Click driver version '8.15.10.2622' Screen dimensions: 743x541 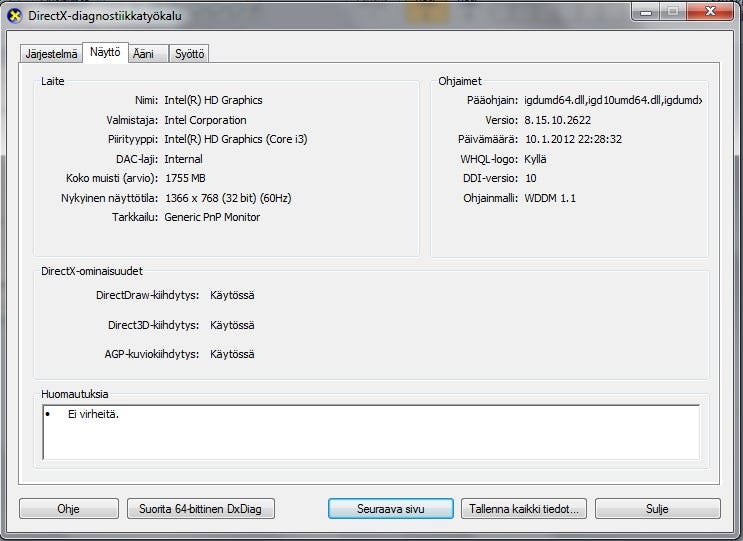557,120
